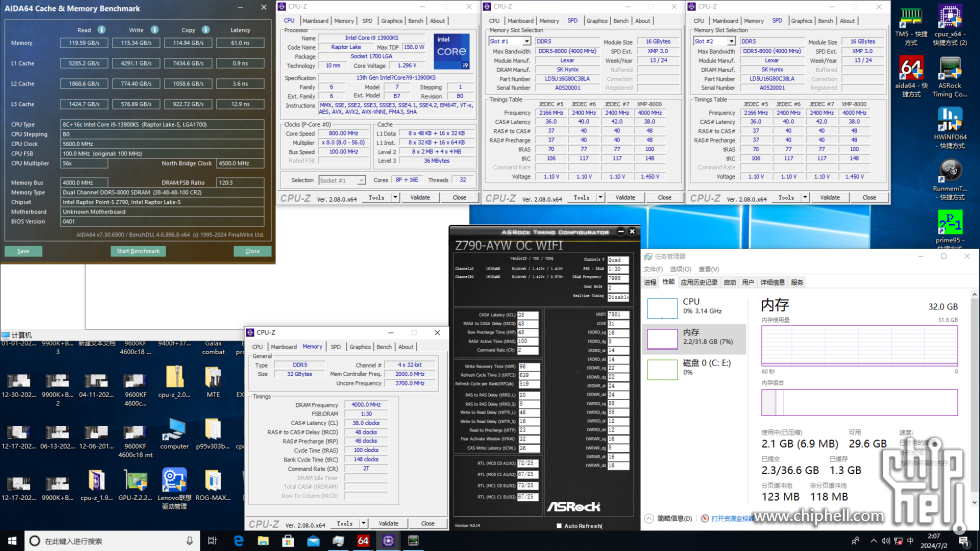Open the notification center icon
Image resolution: width=980 pixels, height=551 pixels.
click(x=964, y=541)
